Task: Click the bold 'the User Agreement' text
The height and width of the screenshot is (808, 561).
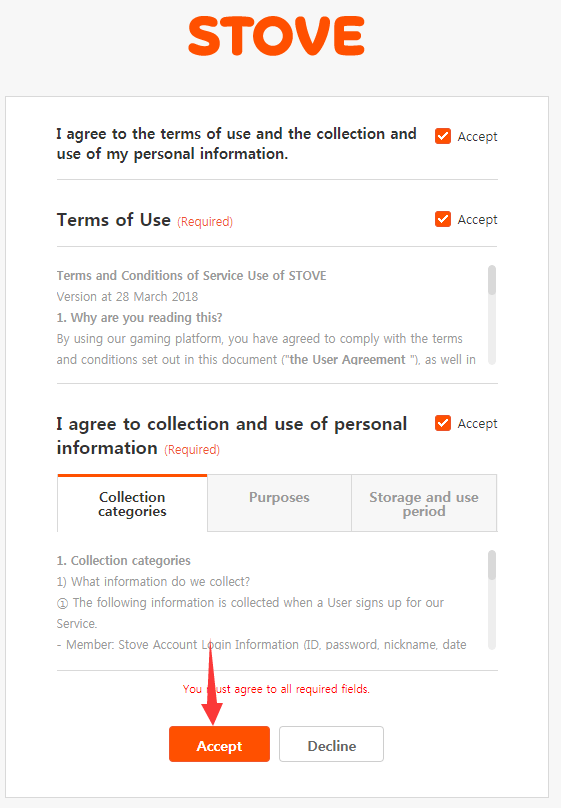Action: point(348,359)
